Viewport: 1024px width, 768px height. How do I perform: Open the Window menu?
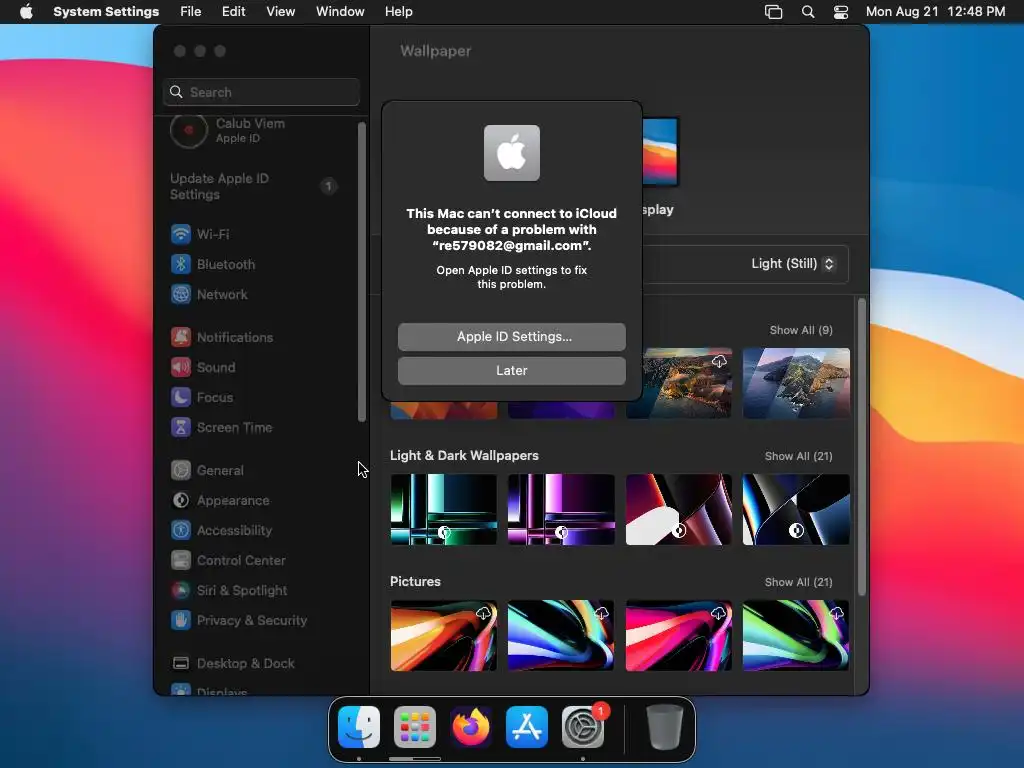coord(340,12)
